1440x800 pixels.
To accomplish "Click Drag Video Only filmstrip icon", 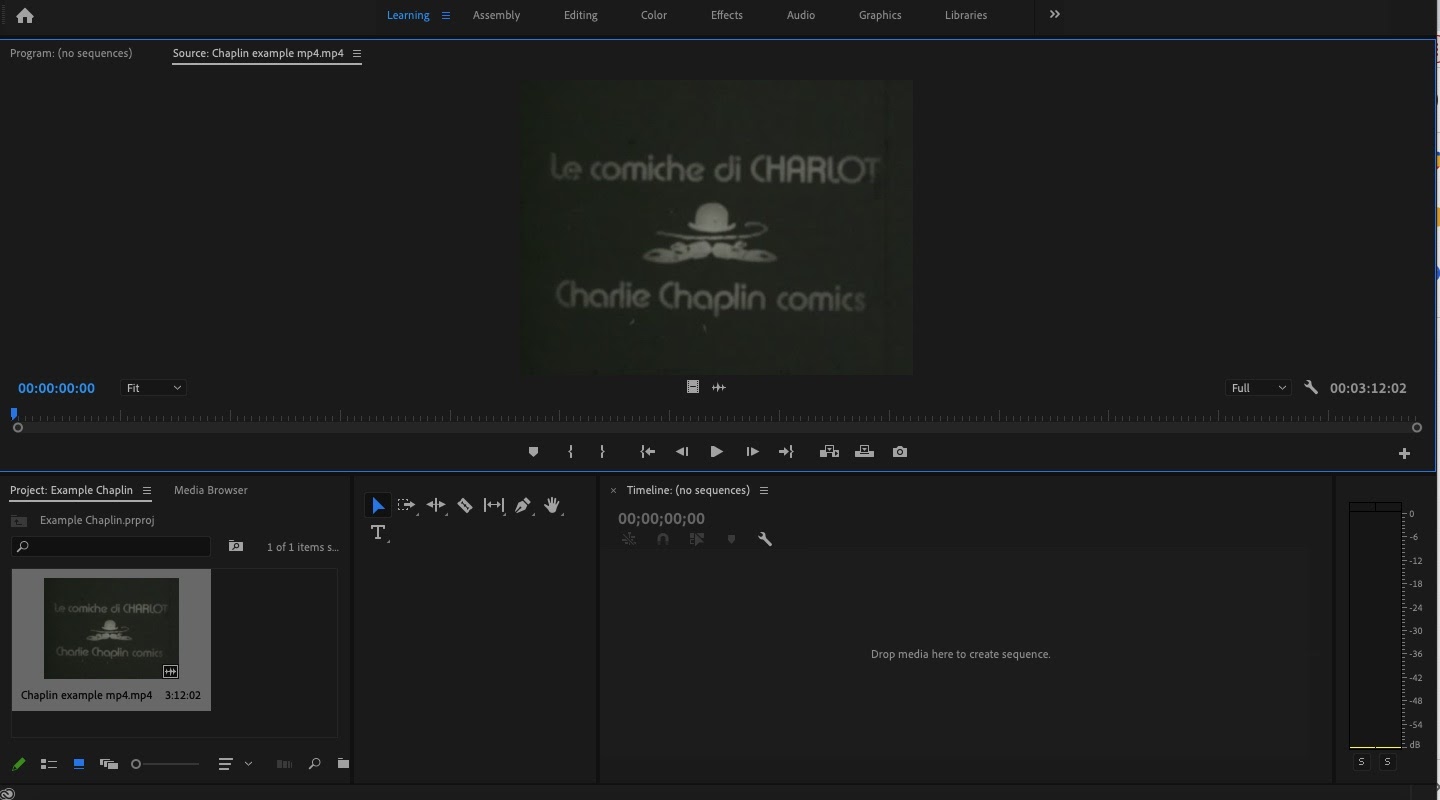I will click(x=692, y=387).
